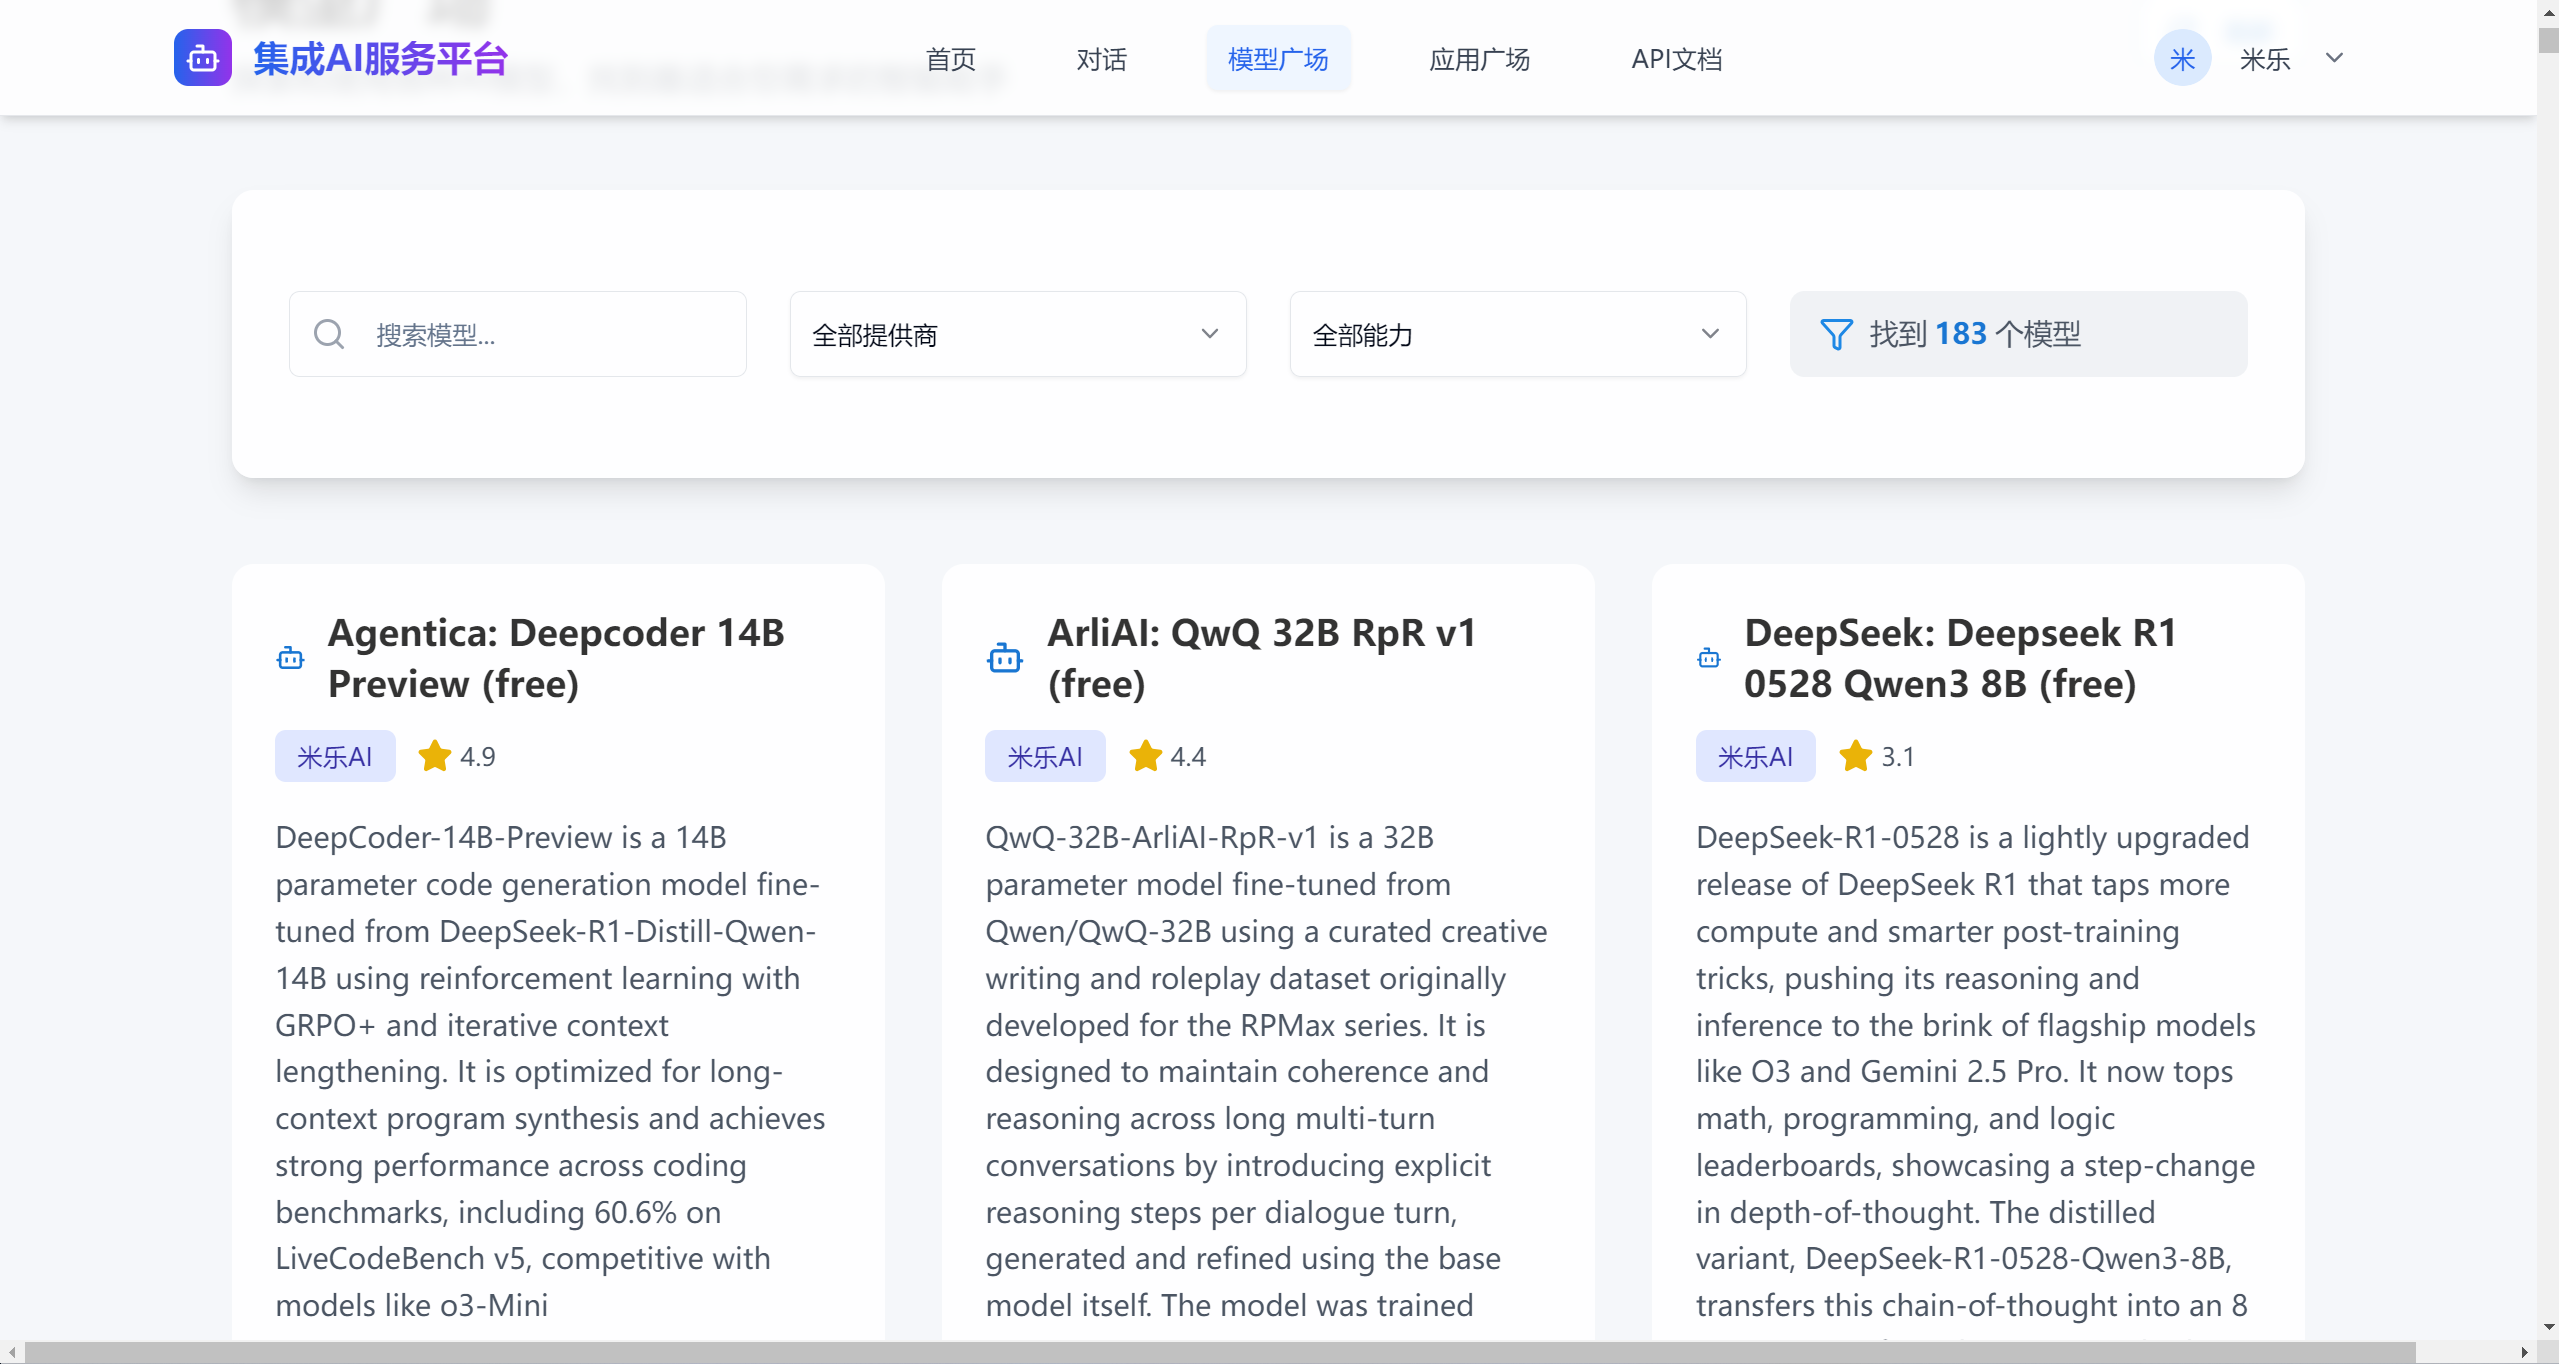Click robot icon beside ArliAI QwQ 32B

pyautogui.click(x=1004, y=658)
